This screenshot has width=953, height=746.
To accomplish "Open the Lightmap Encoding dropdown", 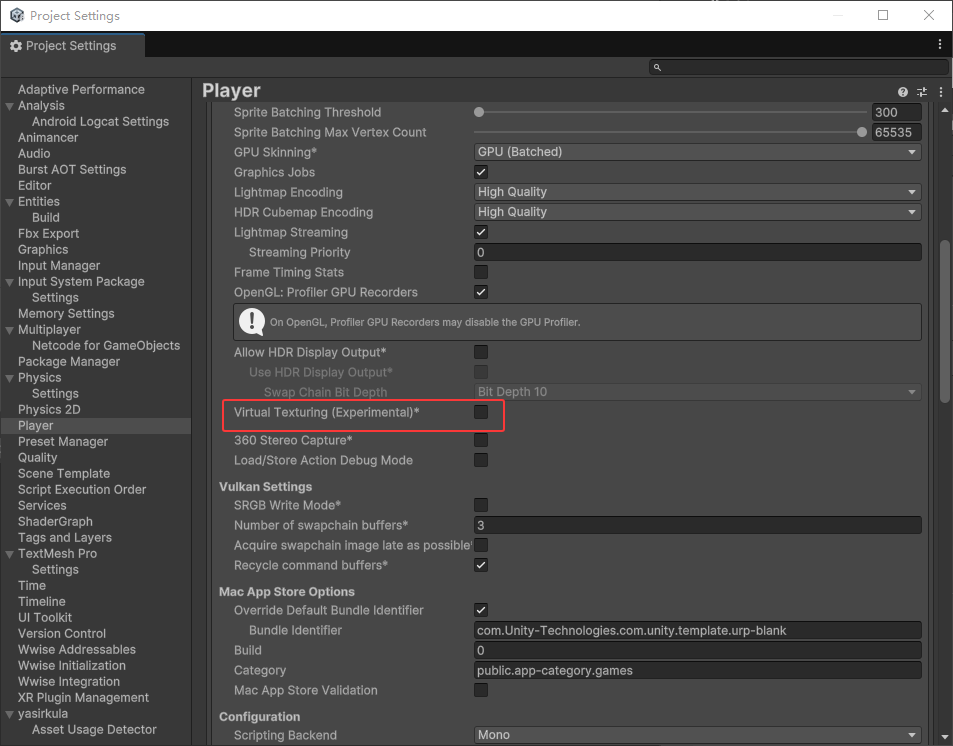I will pos(697,192).
